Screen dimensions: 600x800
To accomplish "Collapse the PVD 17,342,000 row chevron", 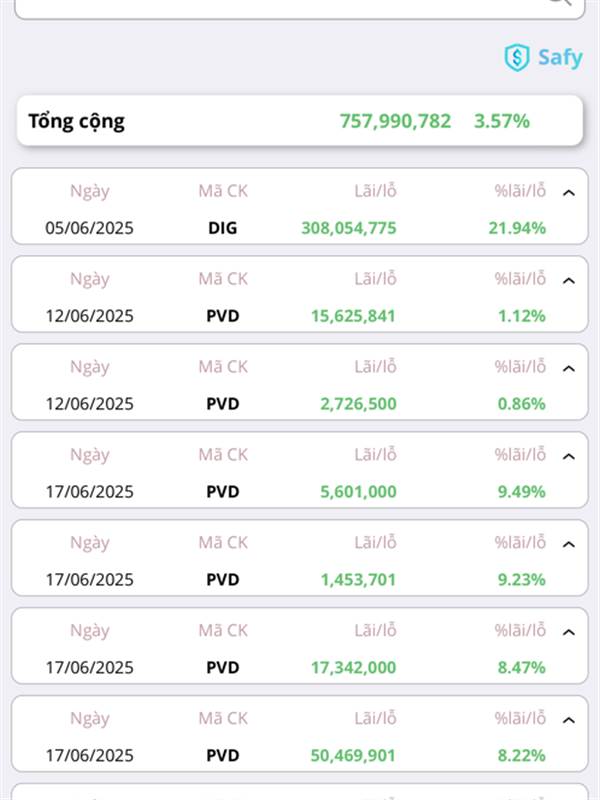I will pyautogui.click(x=568, y=632).
